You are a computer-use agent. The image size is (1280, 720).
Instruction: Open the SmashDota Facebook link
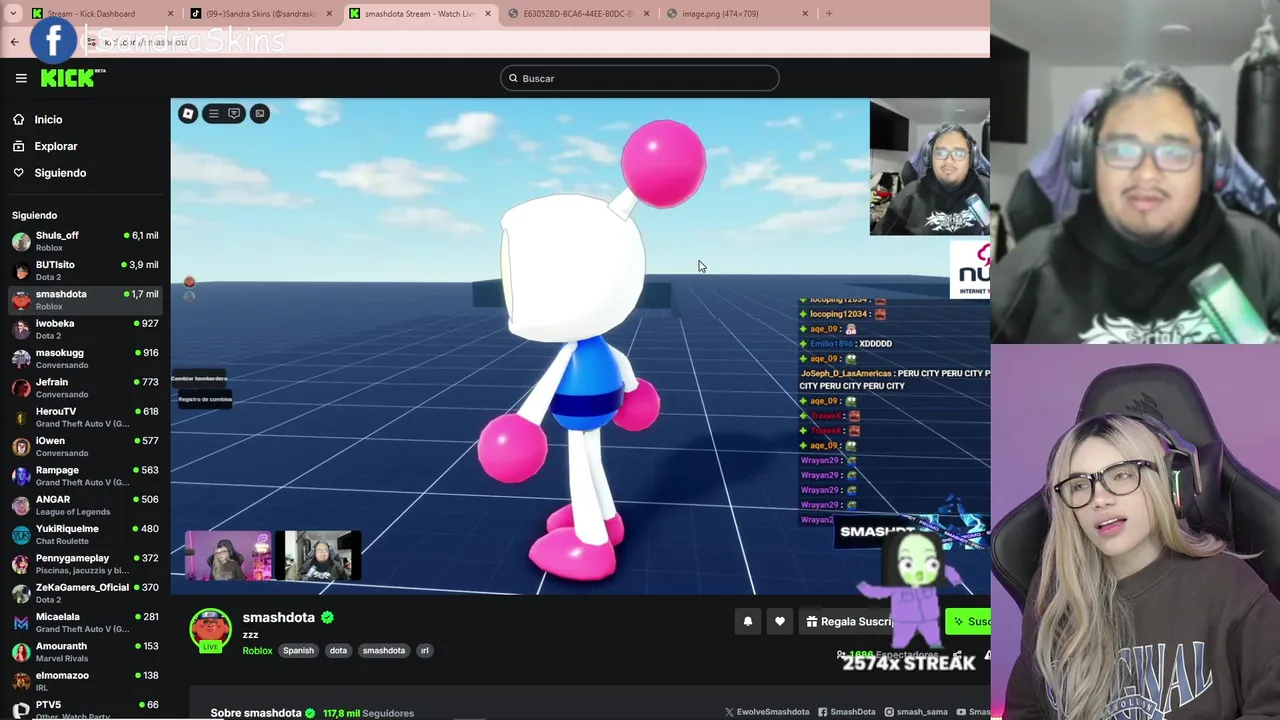point(847,712)
